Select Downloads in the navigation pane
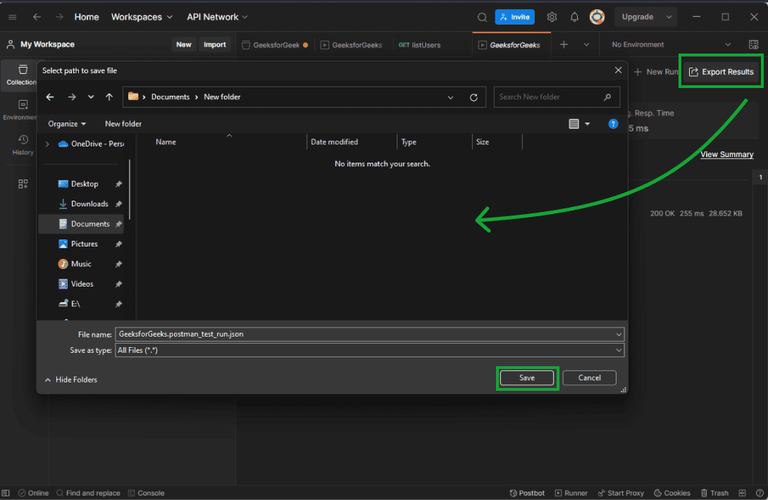The image size is (768, 500). 89,204
